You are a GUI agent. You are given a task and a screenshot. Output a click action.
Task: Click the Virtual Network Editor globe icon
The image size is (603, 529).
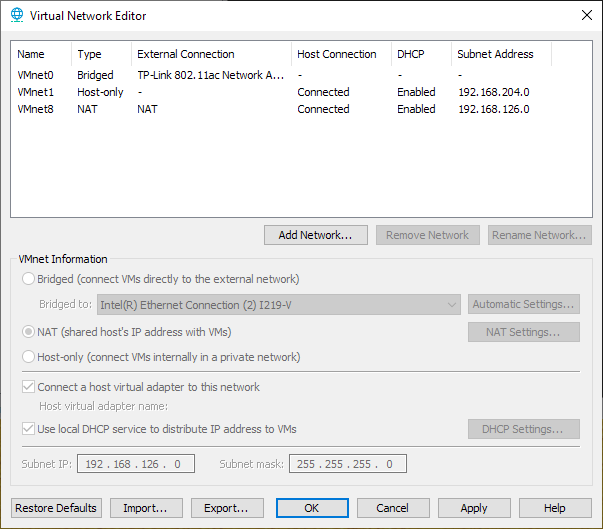point(15,15)
